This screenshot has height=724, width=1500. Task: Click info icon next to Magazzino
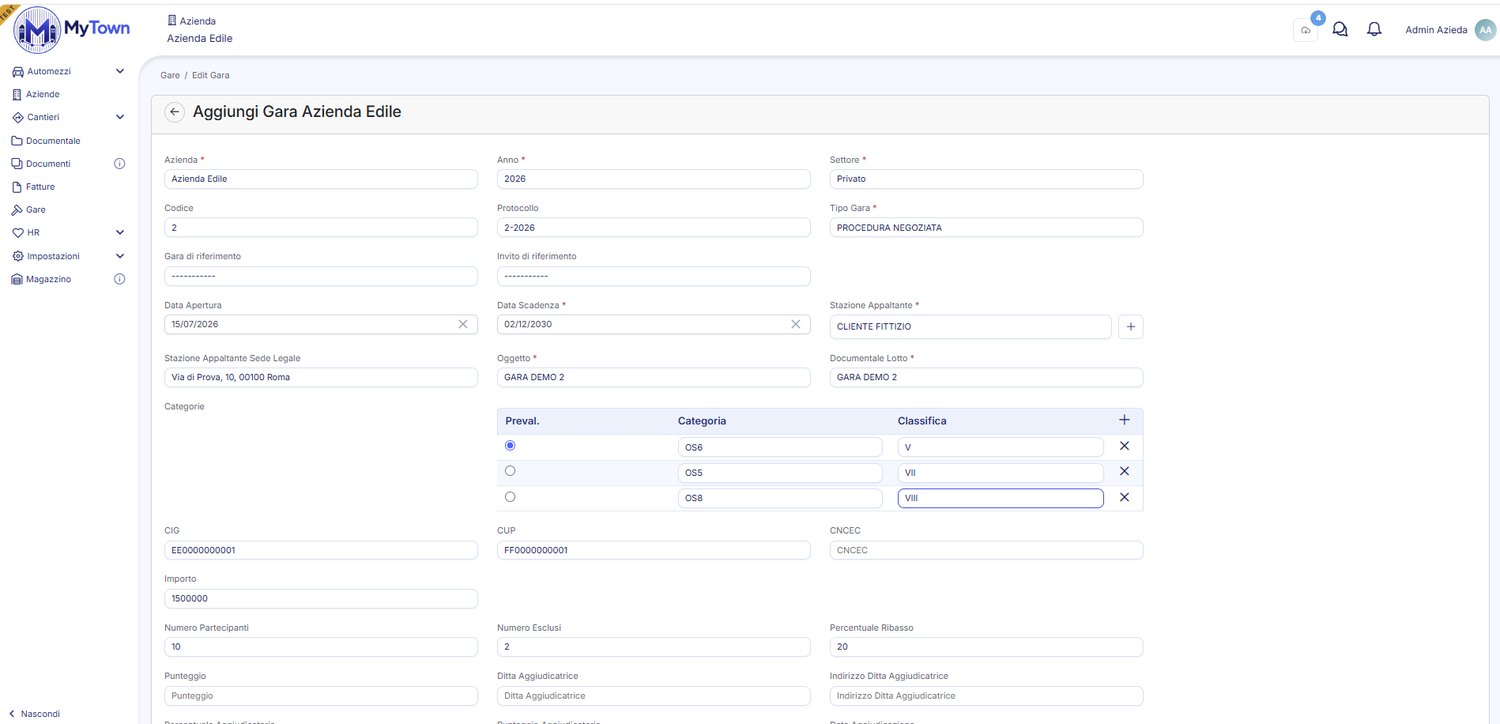(x=119, y=279)
